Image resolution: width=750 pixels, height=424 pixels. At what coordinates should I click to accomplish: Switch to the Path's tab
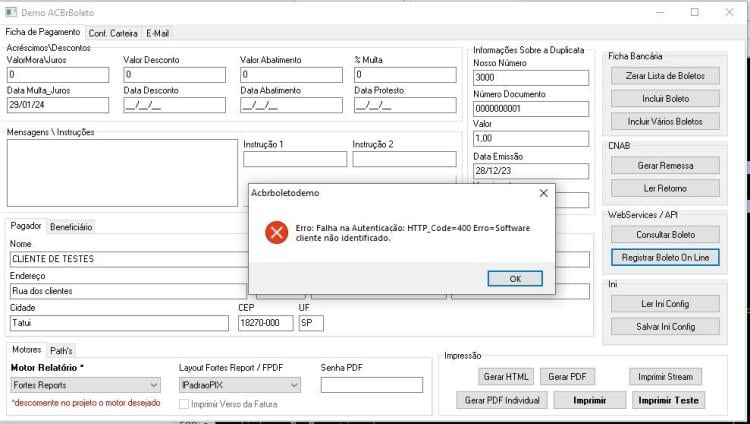[x=61, y=351]
